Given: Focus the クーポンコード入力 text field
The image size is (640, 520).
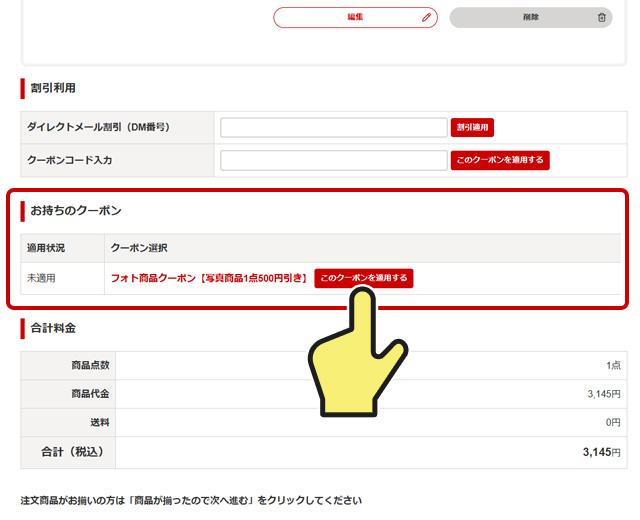Looking at the screenshot, I should click(x=333, y=160).
